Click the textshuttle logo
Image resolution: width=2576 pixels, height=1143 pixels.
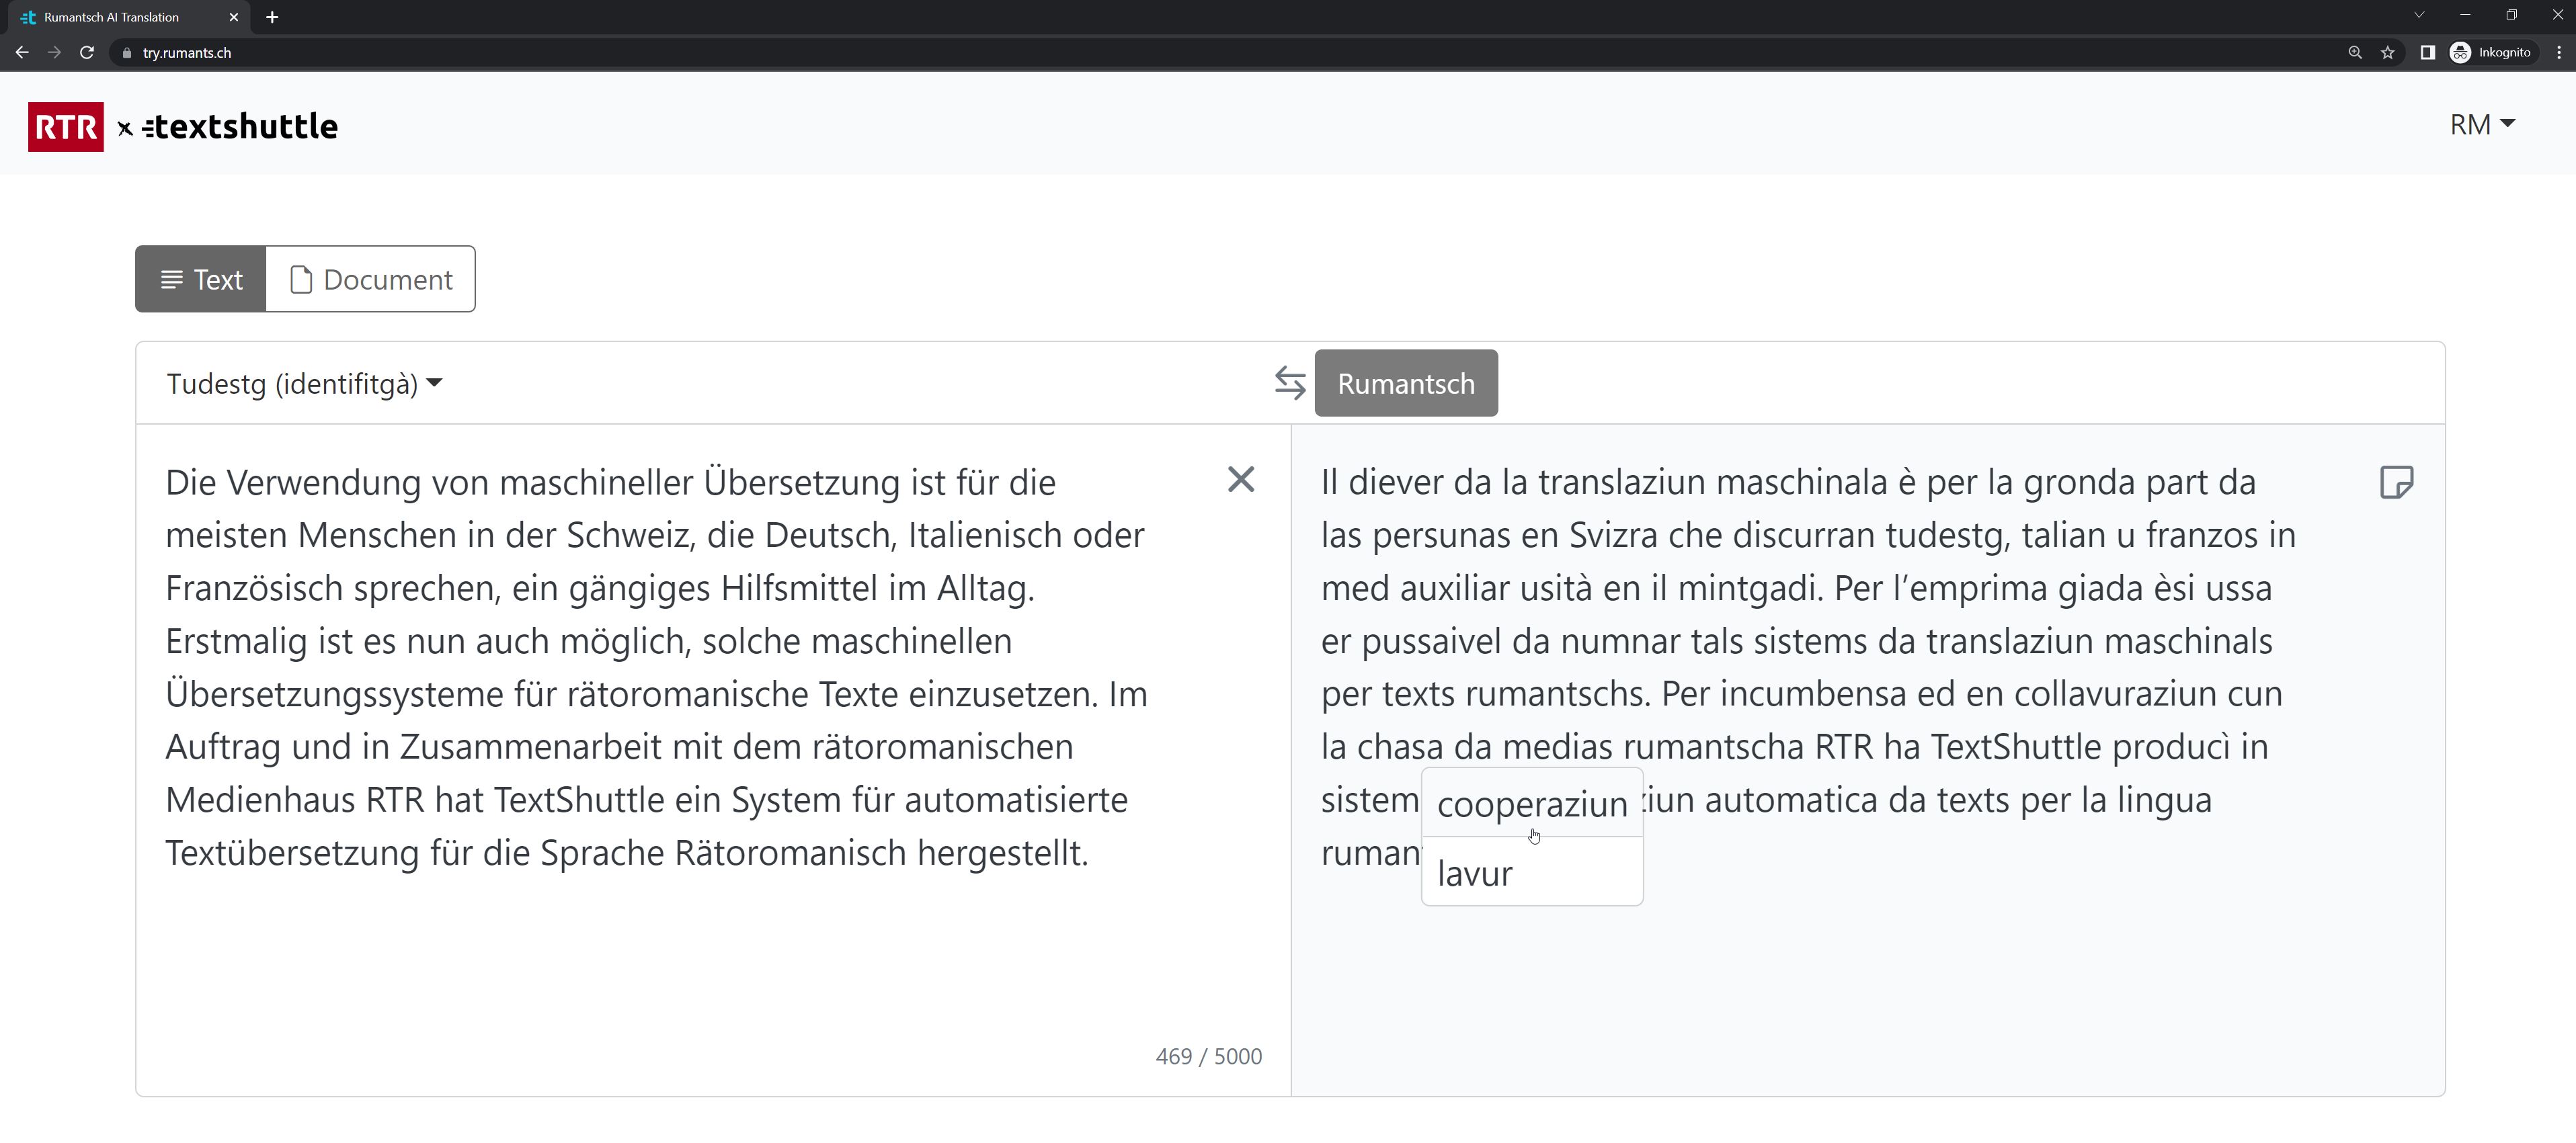point(241,127)
